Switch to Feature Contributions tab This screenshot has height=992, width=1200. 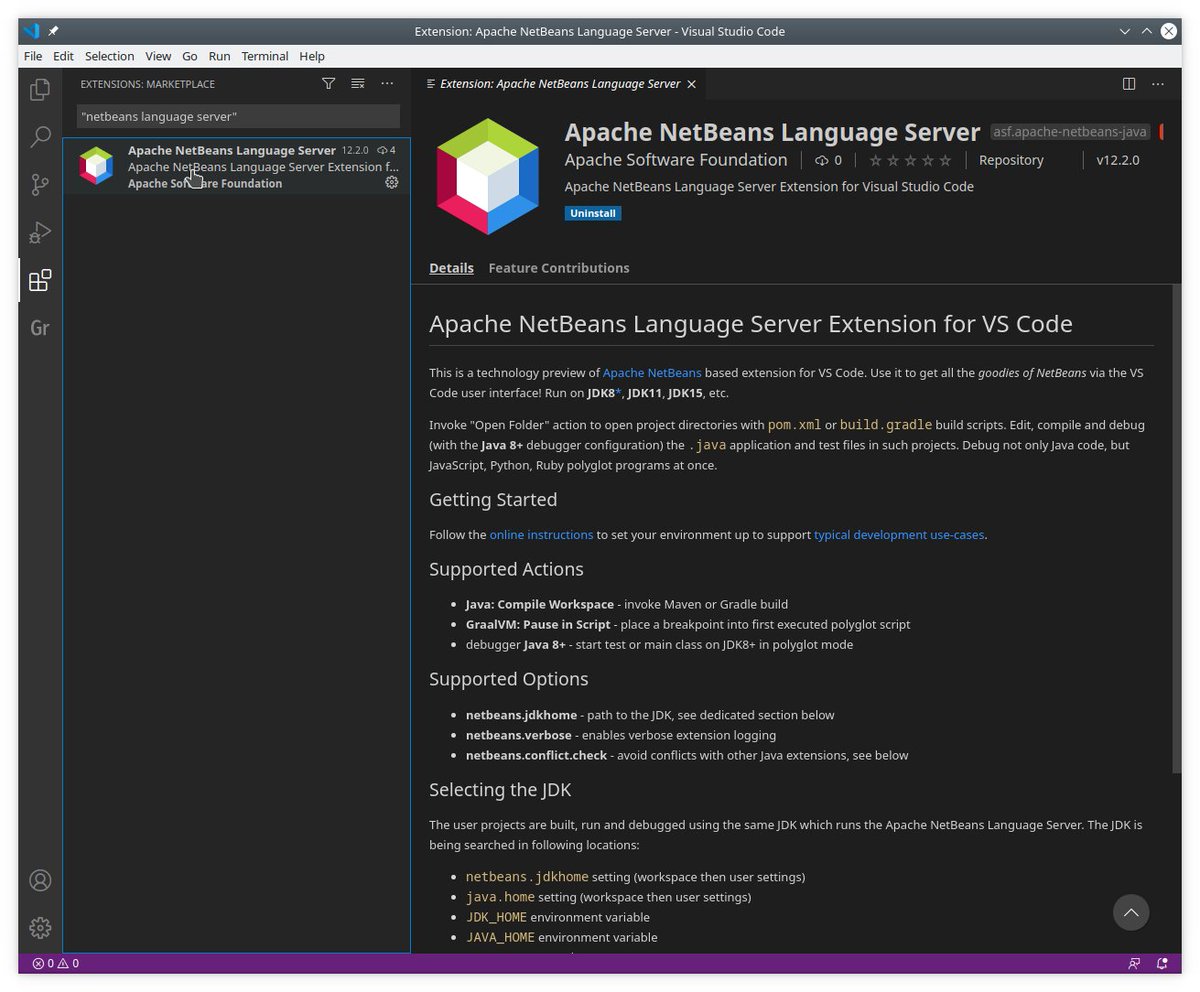[559, 268]
